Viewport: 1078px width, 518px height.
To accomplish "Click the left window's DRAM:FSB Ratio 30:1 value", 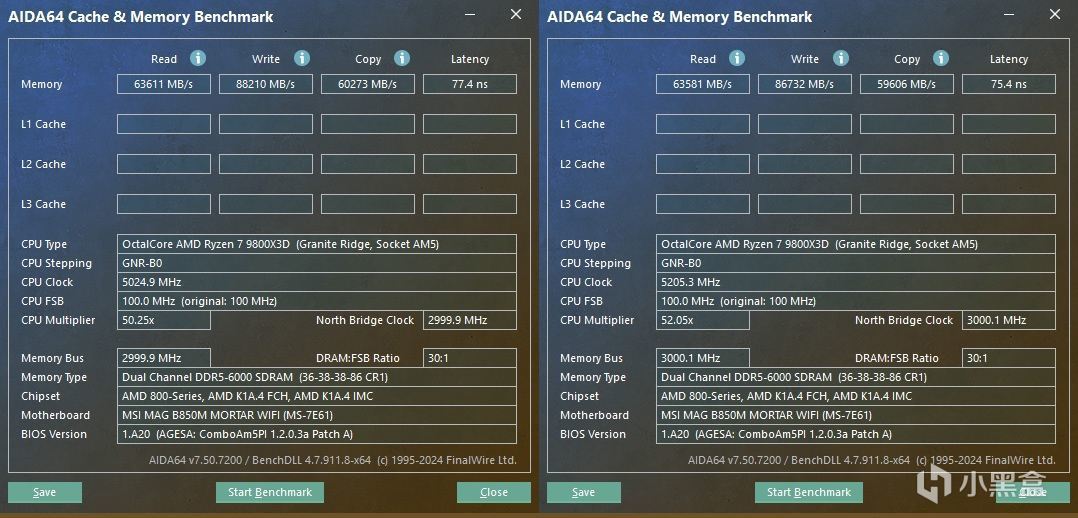I will coord(470,358).
